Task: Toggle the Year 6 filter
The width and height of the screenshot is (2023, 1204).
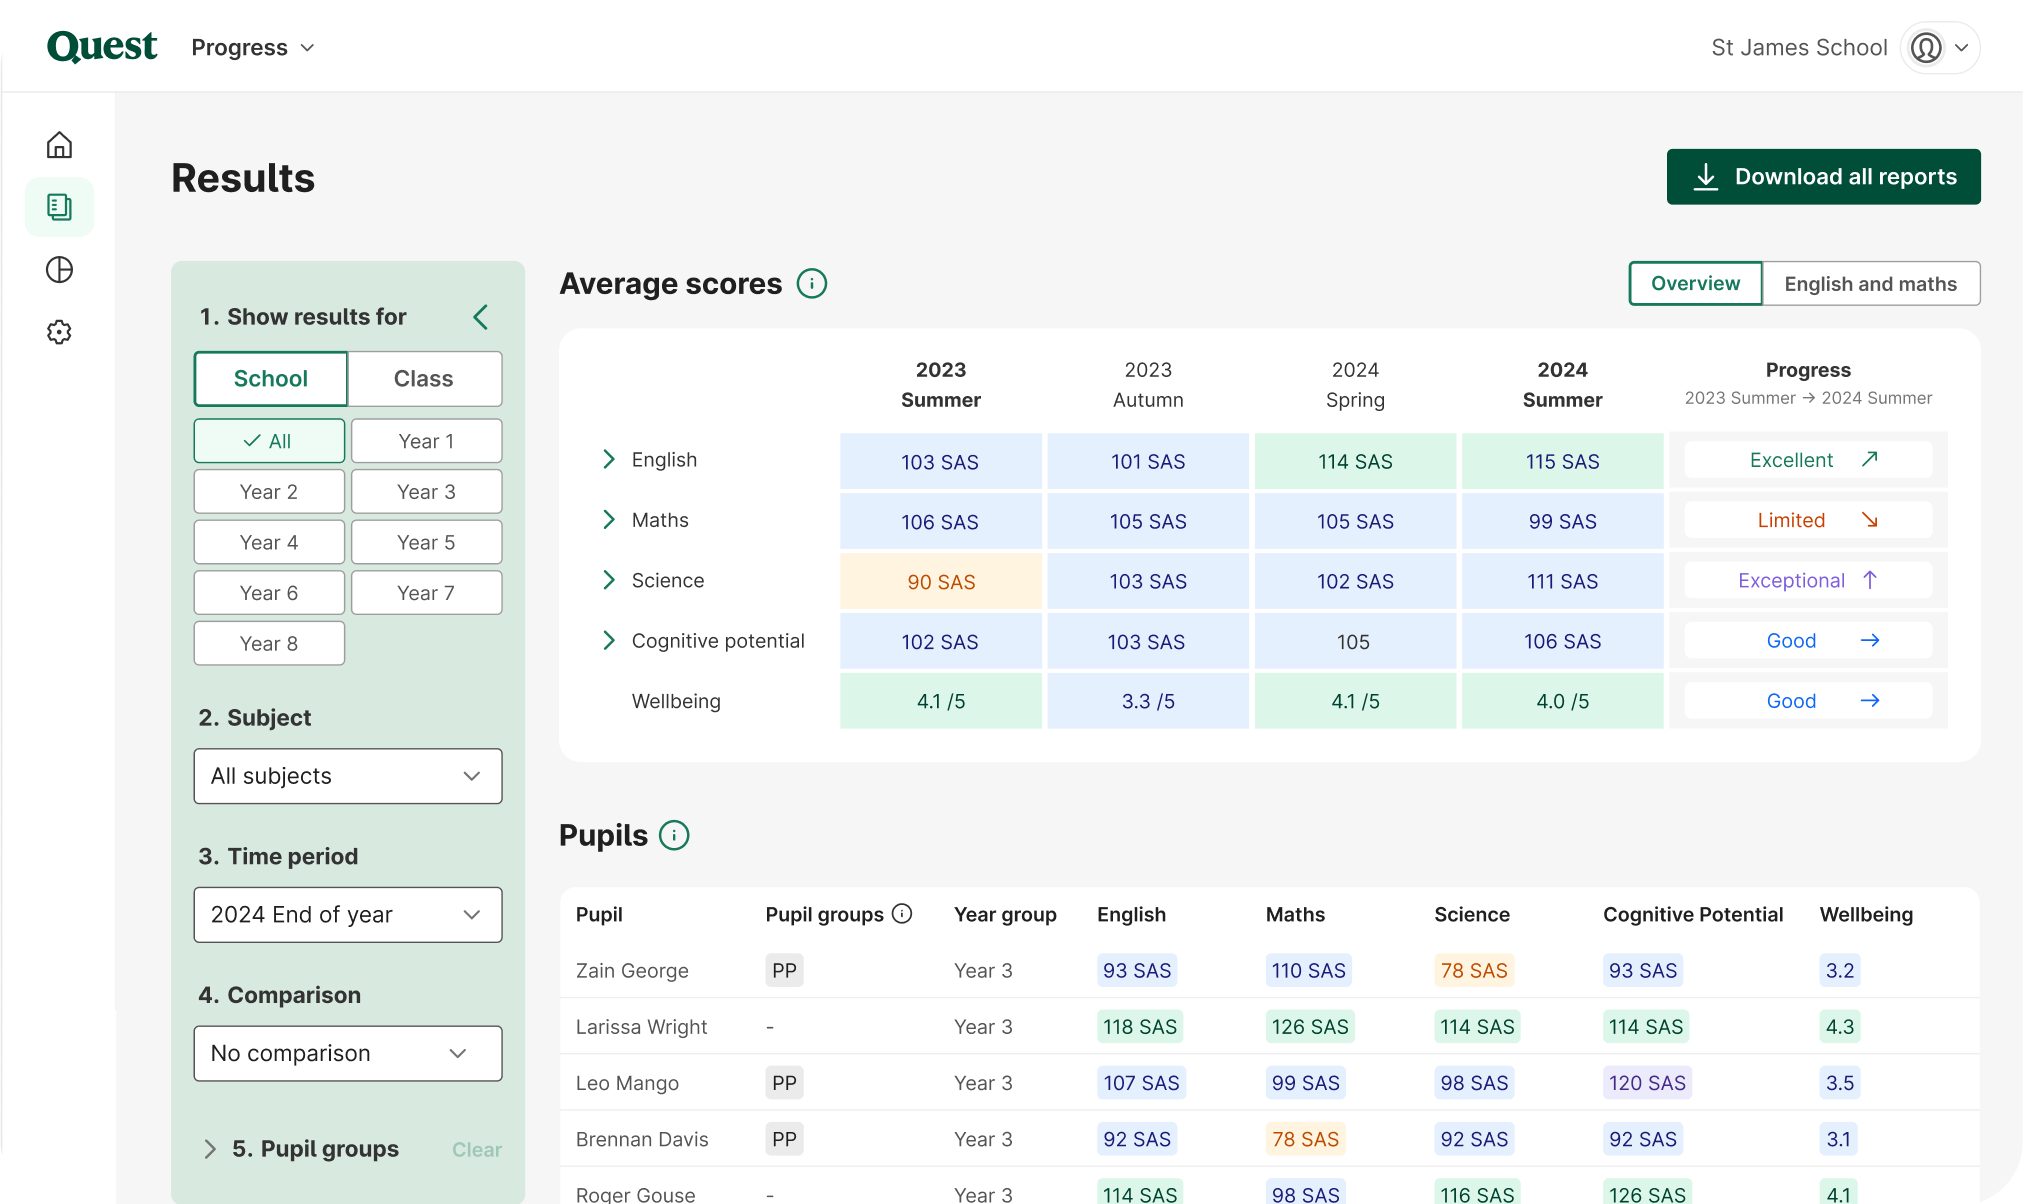Action: [269, 593]
